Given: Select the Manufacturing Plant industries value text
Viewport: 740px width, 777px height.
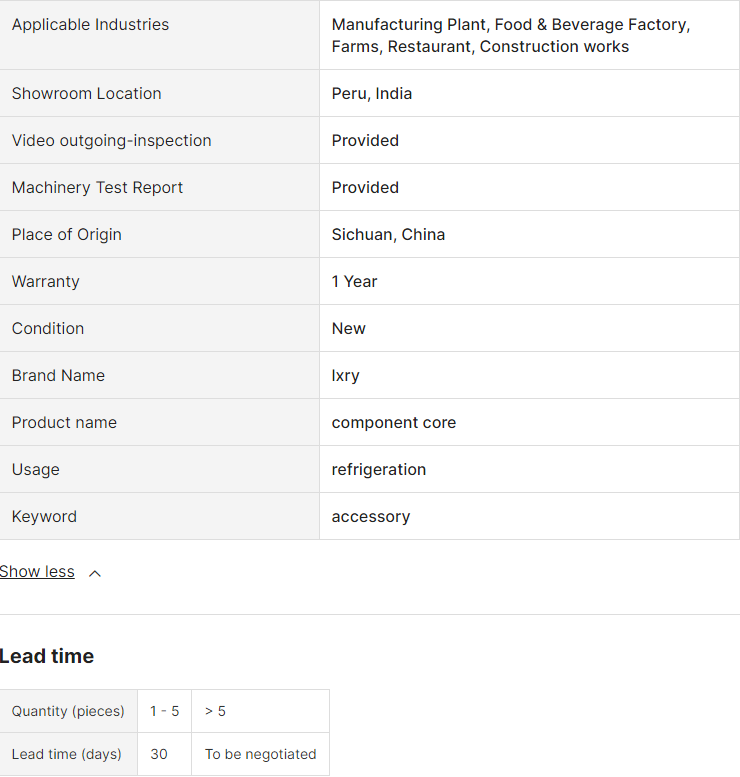Looking at the screenshot, I should tap(510, 35).
